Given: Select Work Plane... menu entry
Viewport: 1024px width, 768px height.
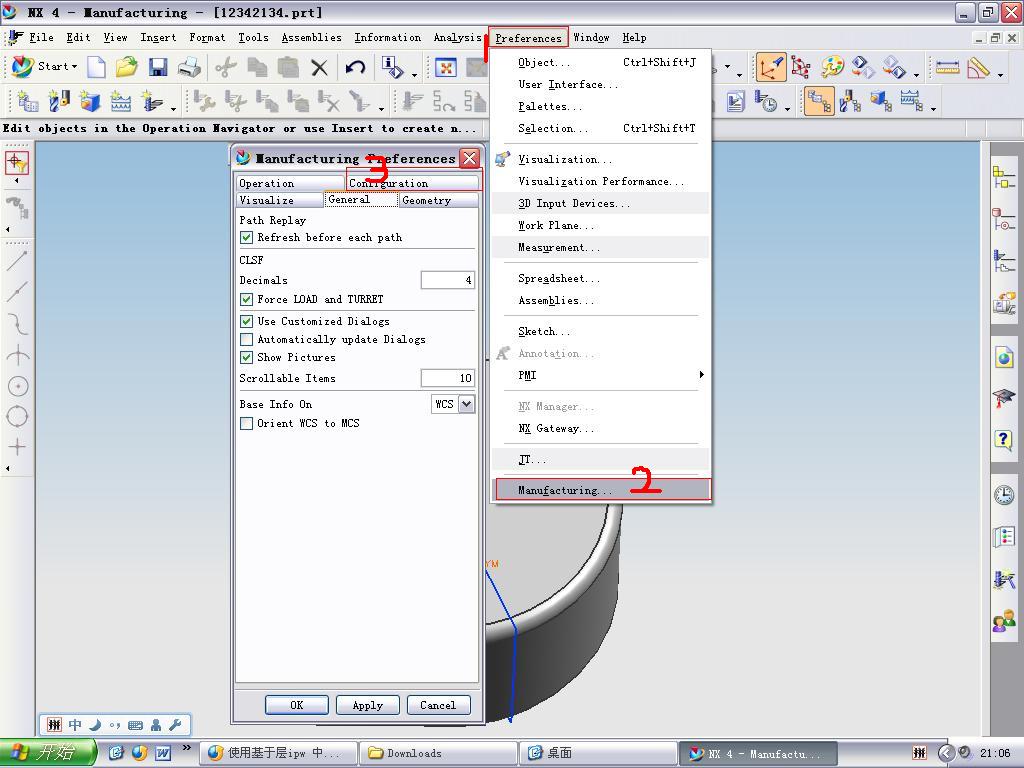Looking at the screenshot, I should pos(600,226).
